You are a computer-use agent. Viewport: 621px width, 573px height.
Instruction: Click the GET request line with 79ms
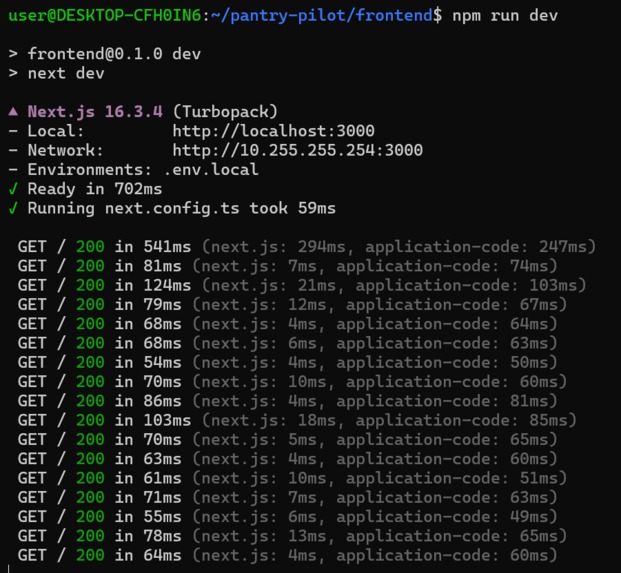[292, 305]
